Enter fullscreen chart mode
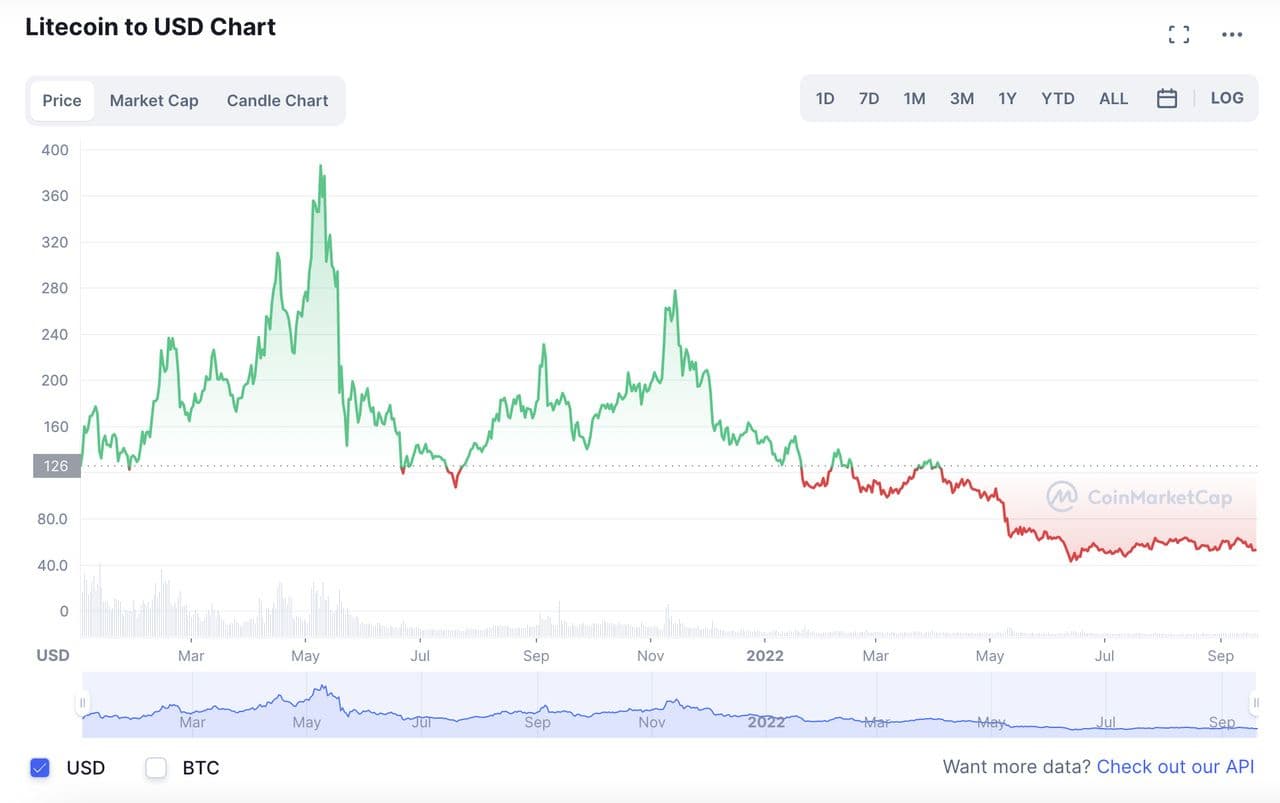The image size is (1280, 803). pyautogui.click(x=1179, y=35)
